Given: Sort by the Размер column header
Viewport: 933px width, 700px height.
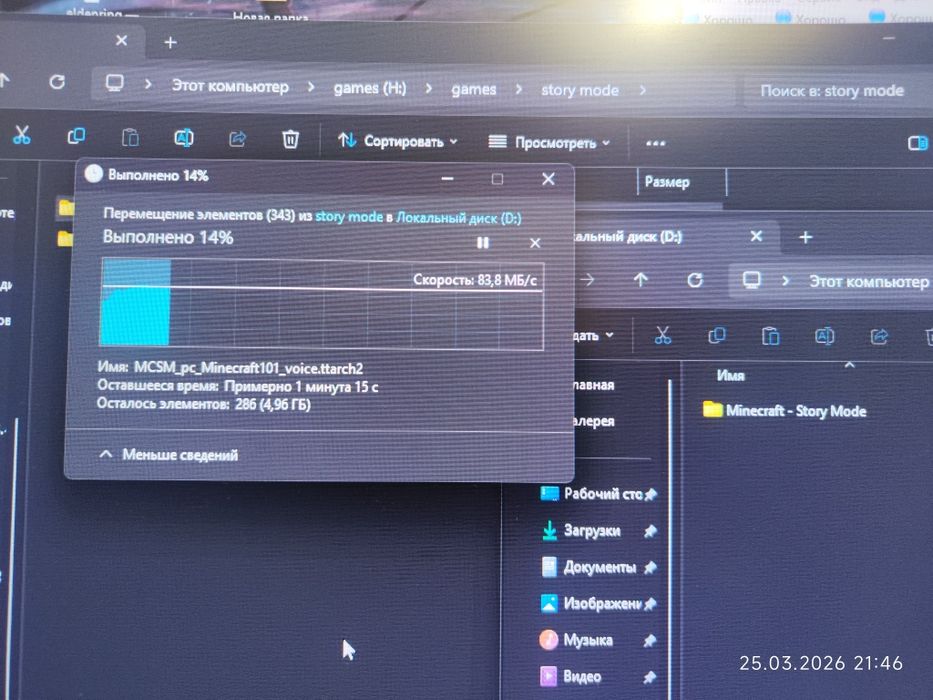Looking at the screenshot, I should [667, 182].
